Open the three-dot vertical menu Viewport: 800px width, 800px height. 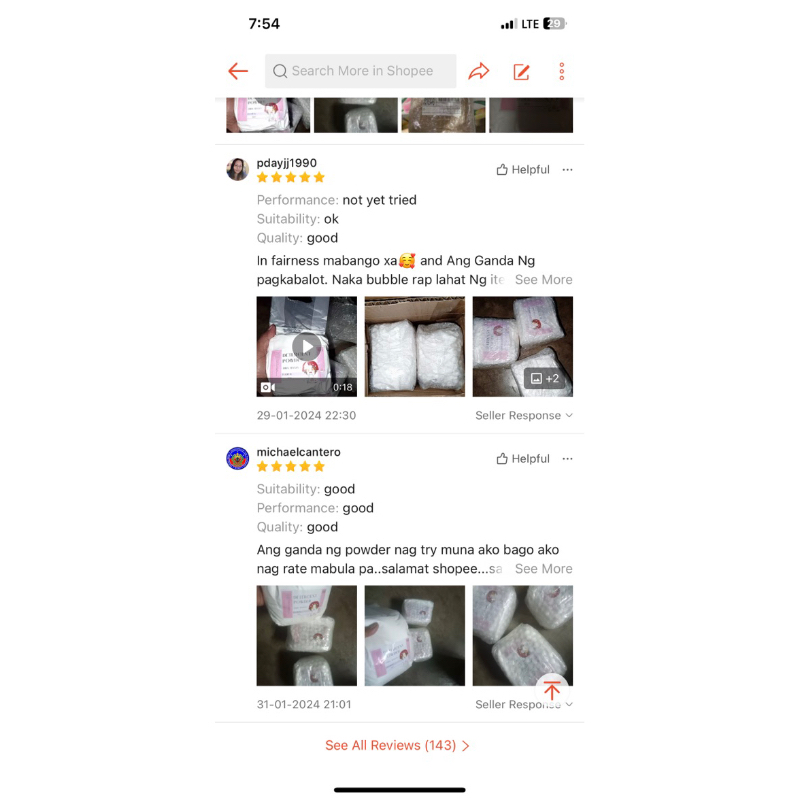tap(562, 71)
